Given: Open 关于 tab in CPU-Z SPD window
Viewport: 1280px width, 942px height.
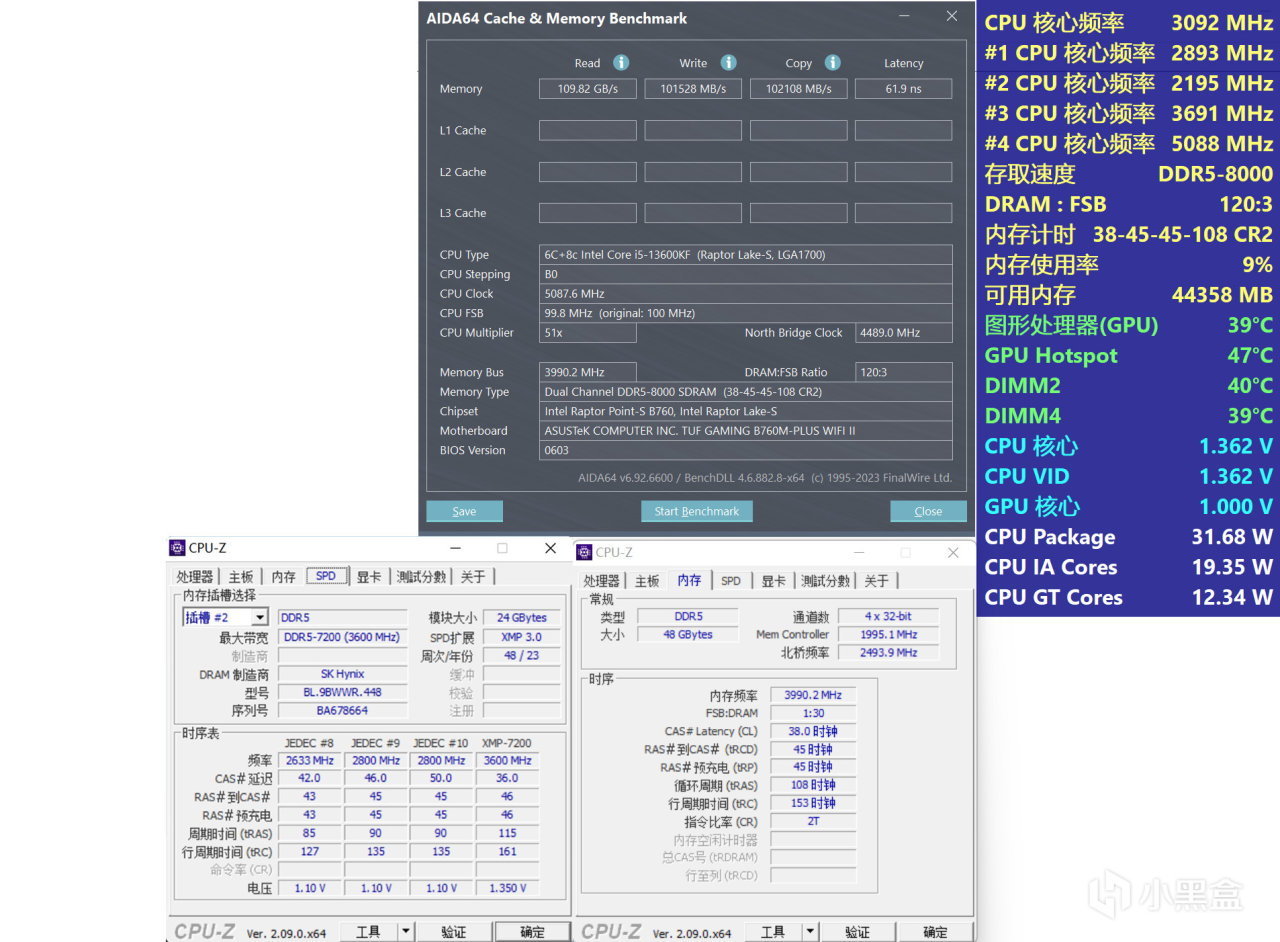Looking at the screenshot, I should coord(473,577).
